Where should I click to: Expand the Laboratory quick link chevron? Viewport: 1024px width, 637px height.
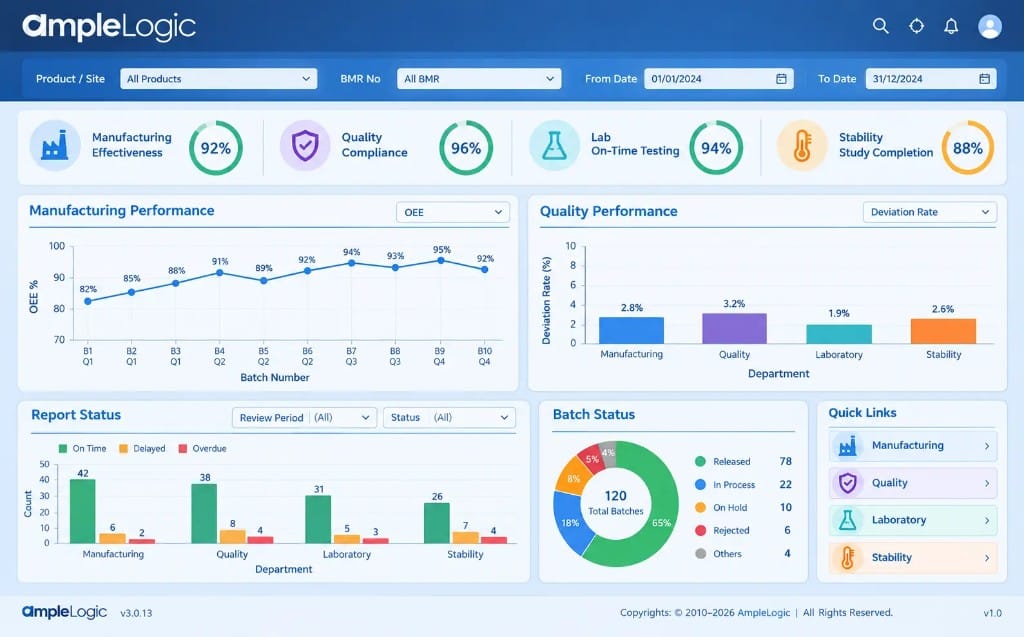pos(986,520)
